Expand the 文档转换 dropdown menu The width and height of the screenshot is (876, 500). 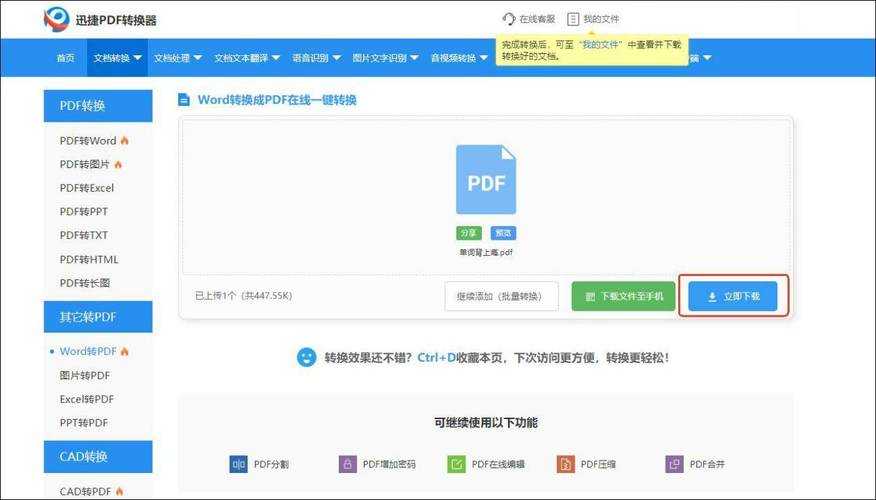(118, 58)
